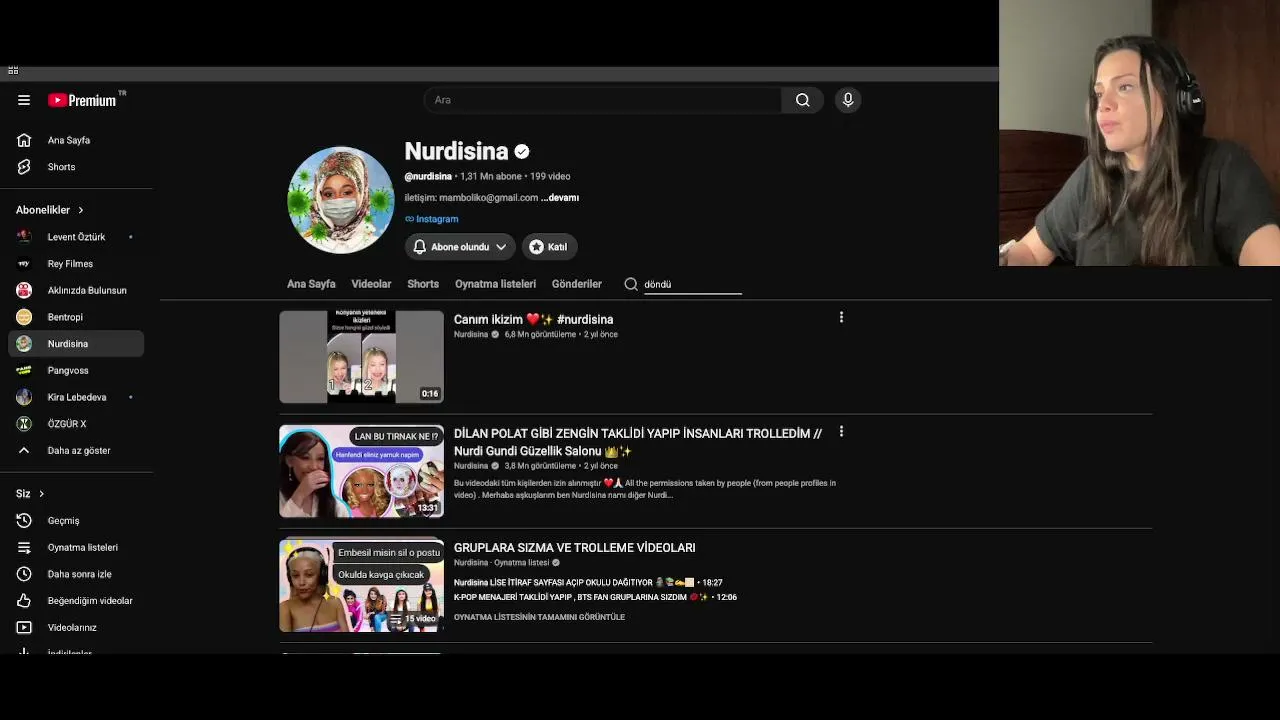The image size is (1280, 720).
Task: Click Nurdisina channel name under Canım ikizim
Action: coord(471,335)
